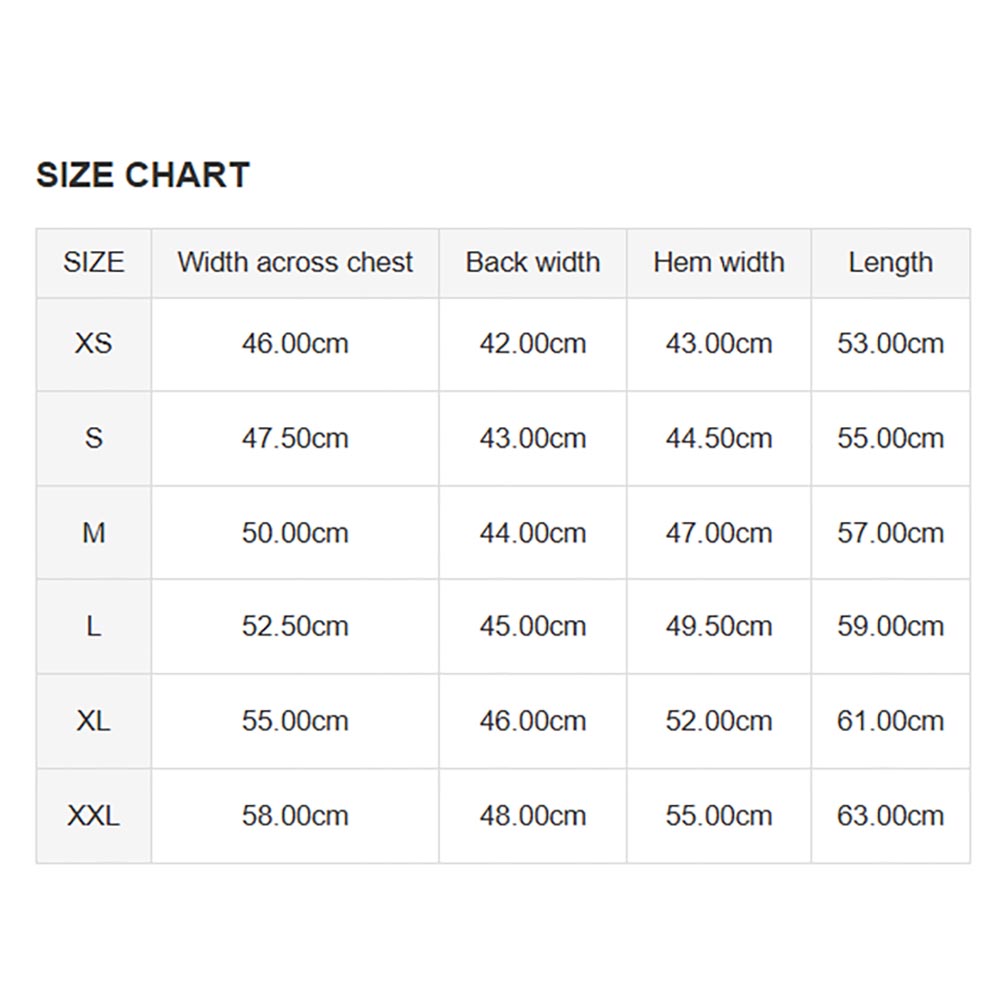Image resolution: width=1000 pixels, height=1000 pixels.
Task: Select the 49.50cm hem width cell
Action: [x=719, y=627]
